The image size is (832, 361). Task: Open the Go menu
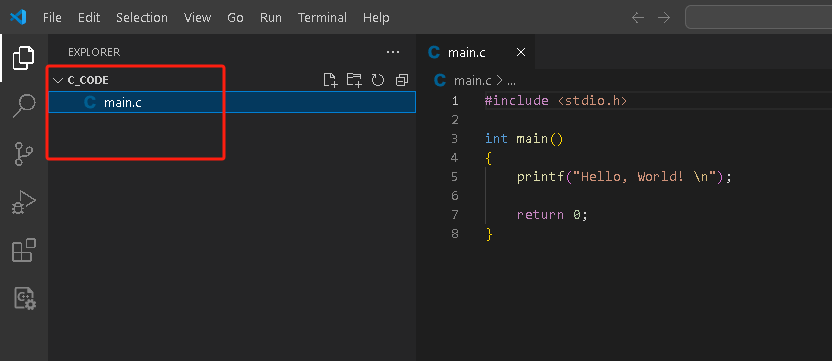coord(235,18)
